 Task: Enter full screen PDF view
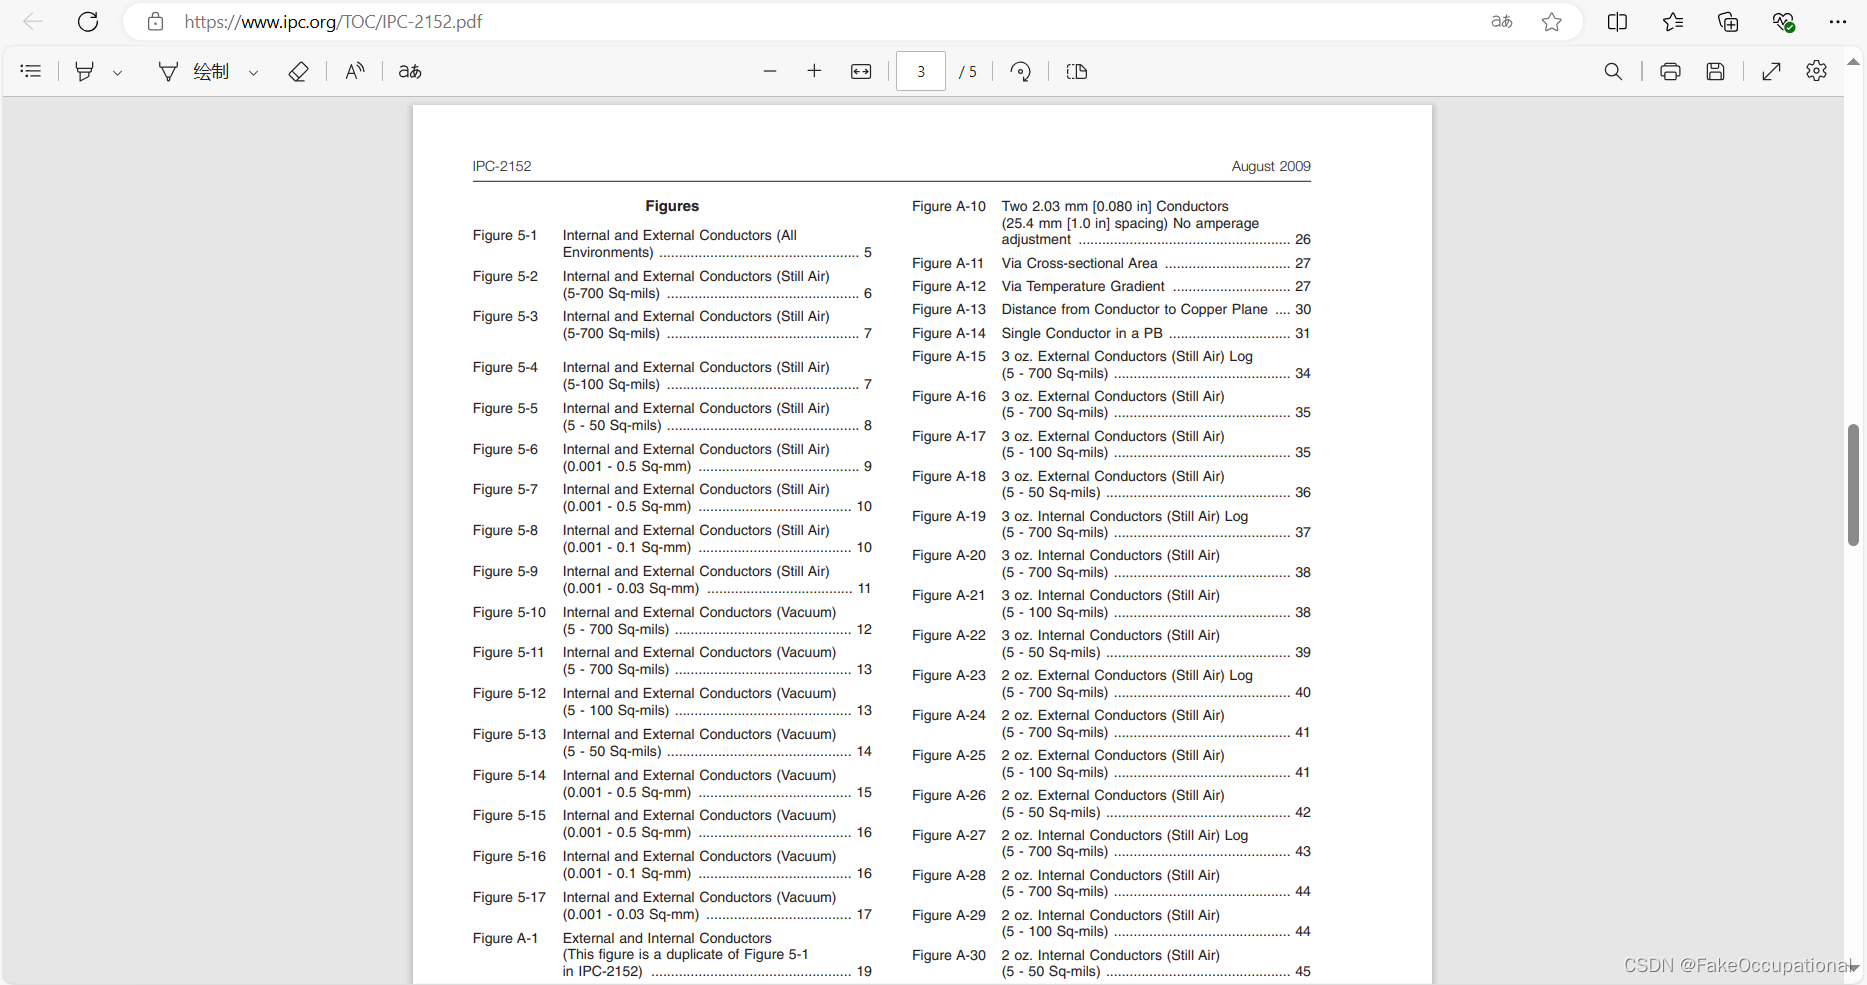coord(1771,71)
